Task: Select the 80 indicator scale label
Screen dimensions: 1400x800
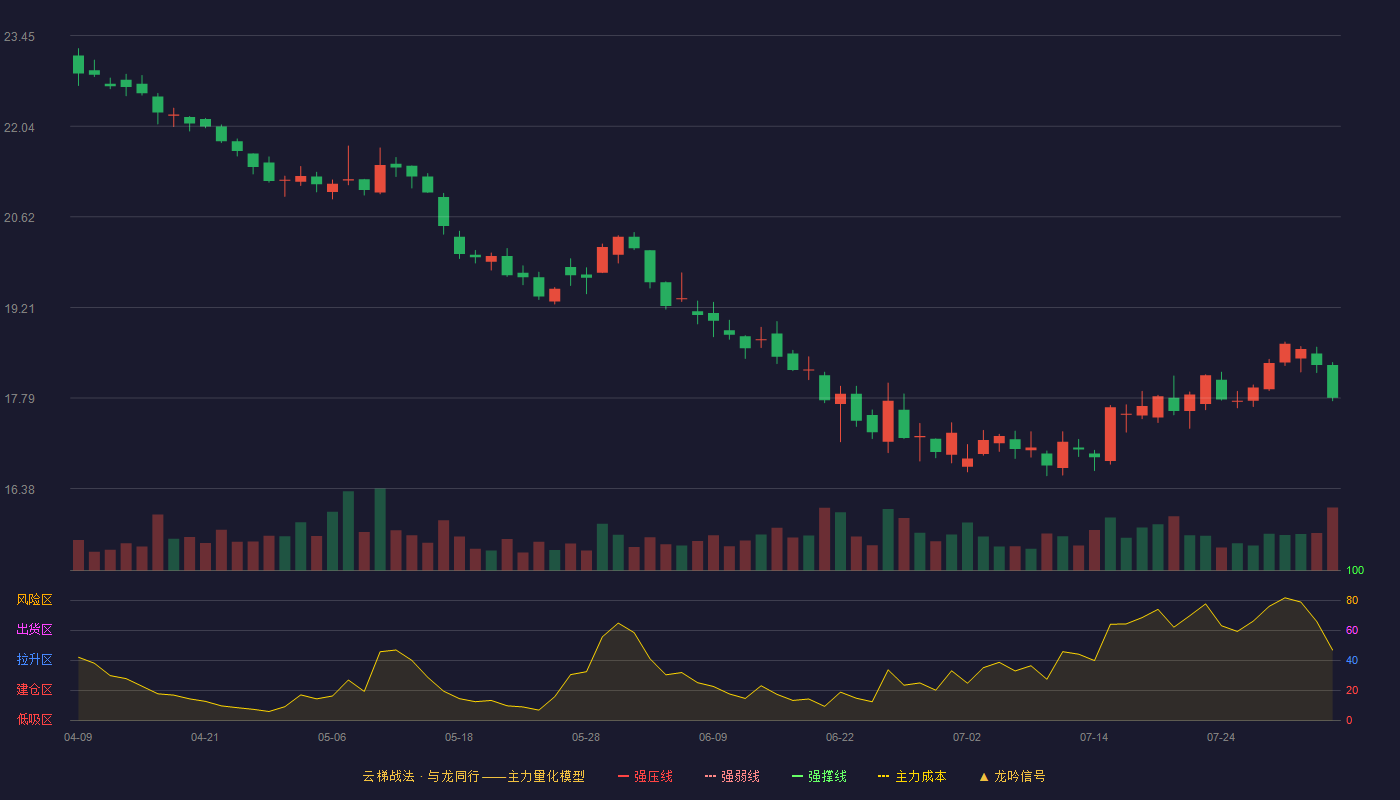Action: [x=1352, y=600]
